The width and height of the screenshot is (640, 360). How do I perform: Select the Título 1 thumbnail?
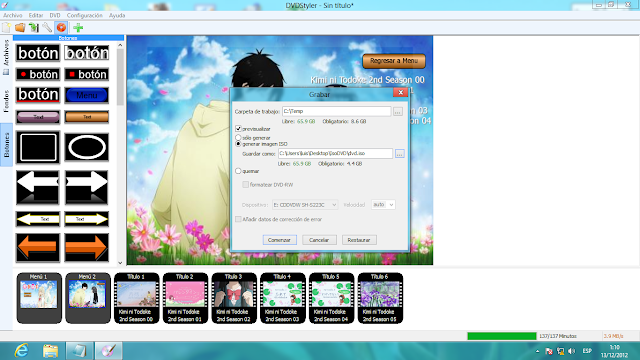(136, 298)
